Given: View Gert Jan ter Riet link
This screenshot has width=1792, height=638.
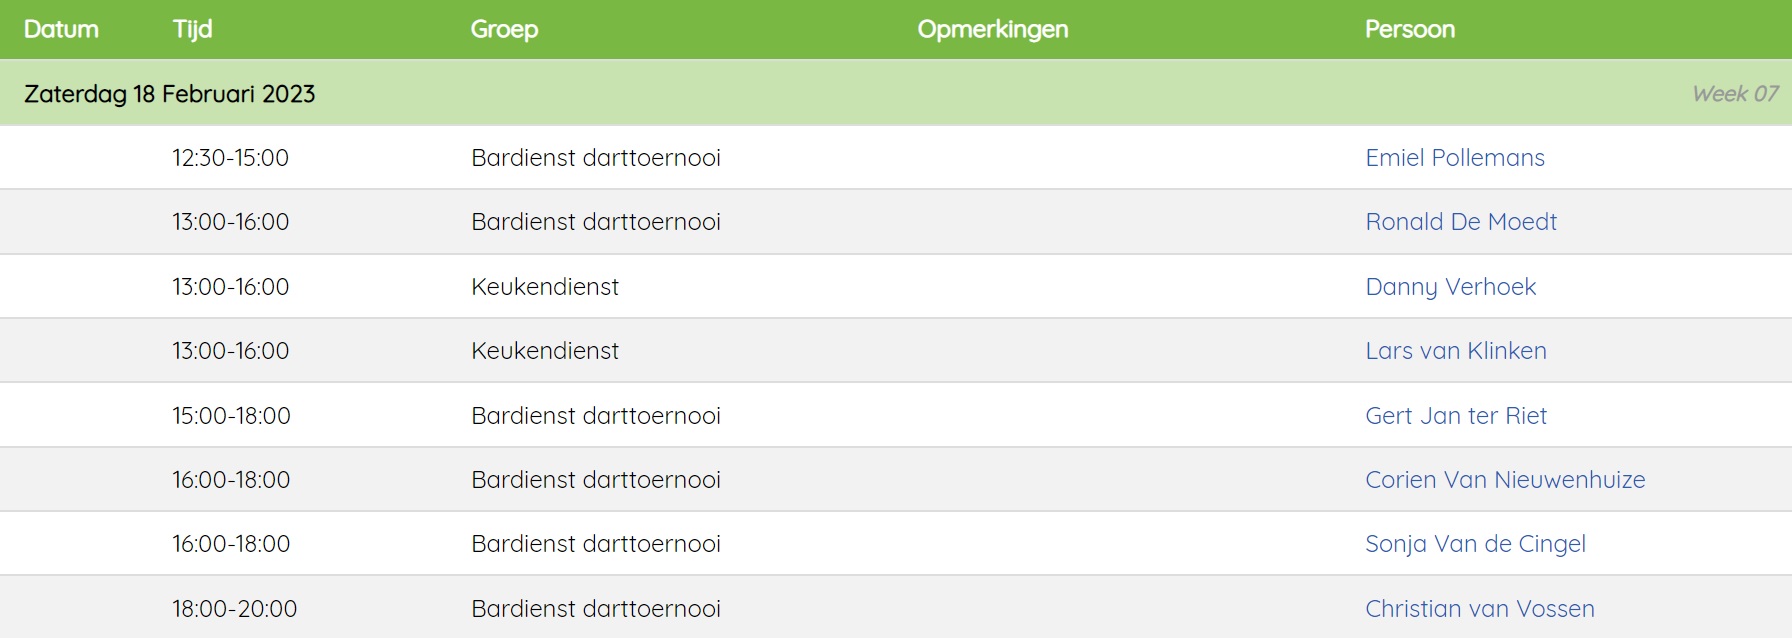Looking at the screenshot, I should coord(1456,416).
